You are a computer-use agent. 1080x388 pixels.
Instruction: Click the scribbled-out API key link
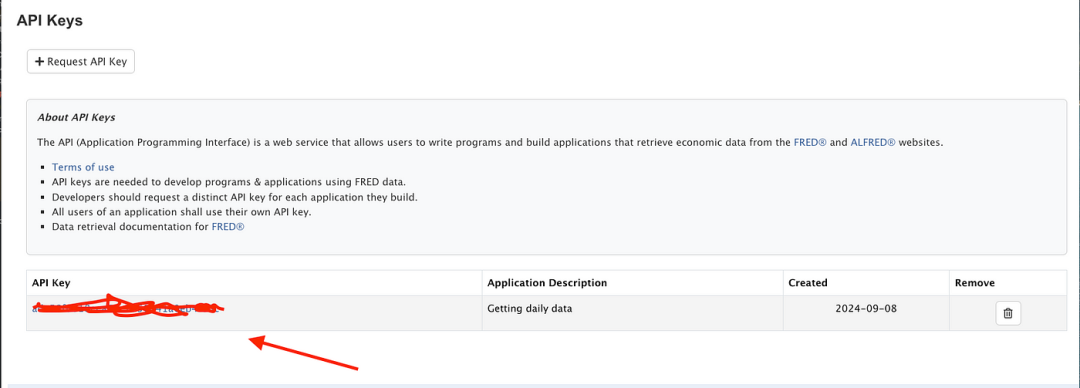pyautogui.click(x=126, y=309)
